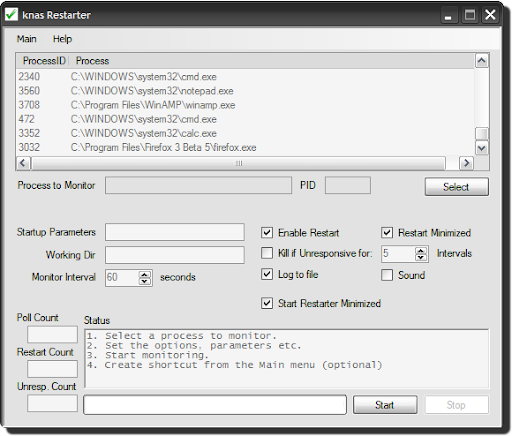This screenshot has height=436, width=512.
Task: Decrease Monitor Interval with down arrow
Action: point(145,281)
